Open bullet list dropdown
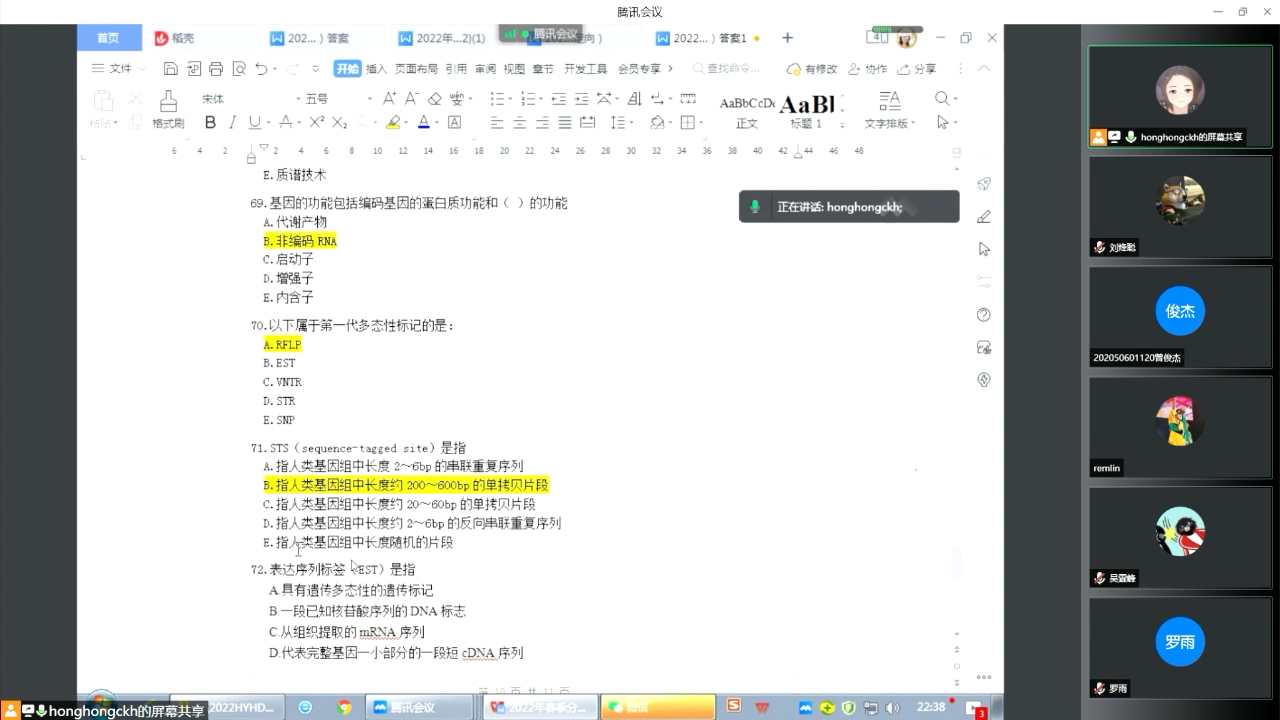1280x720 pixels. [509, 99]
